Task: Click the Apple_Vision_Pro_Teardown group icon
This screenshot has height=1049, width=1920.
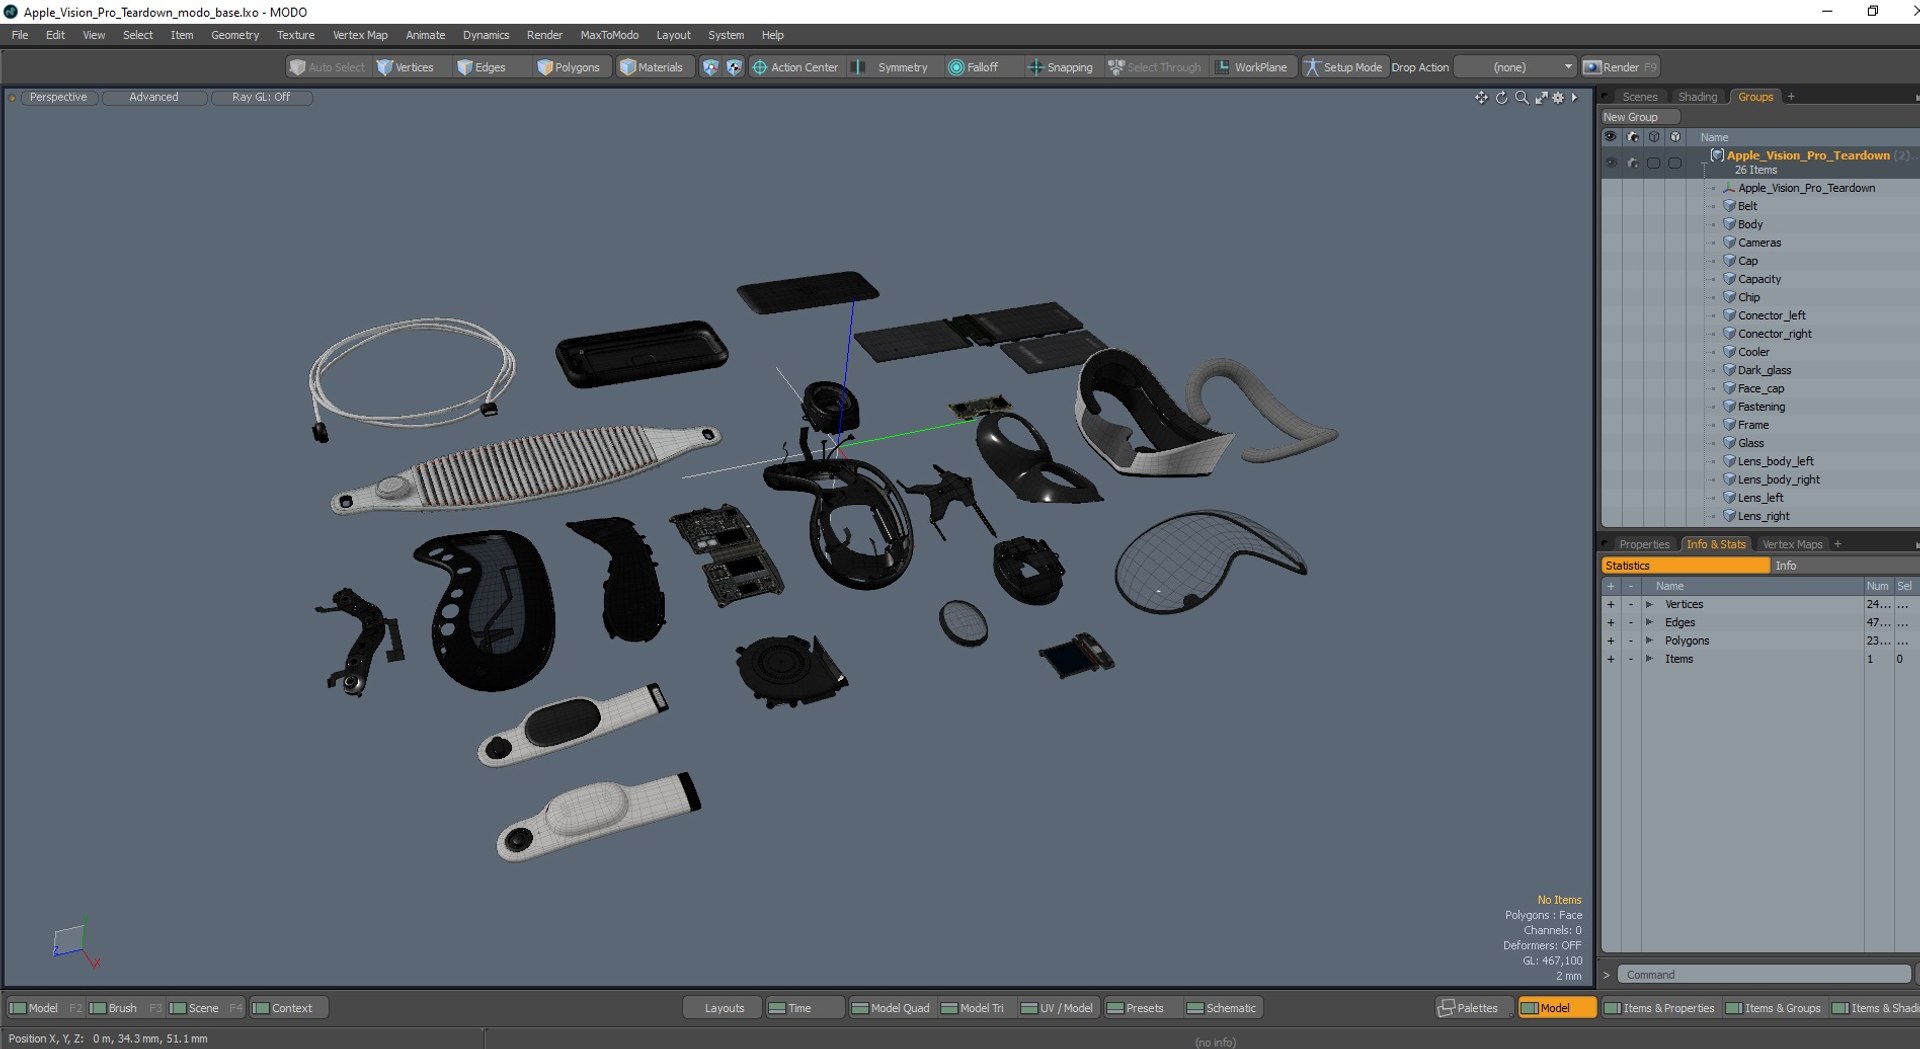Action: coord(1717,155)
